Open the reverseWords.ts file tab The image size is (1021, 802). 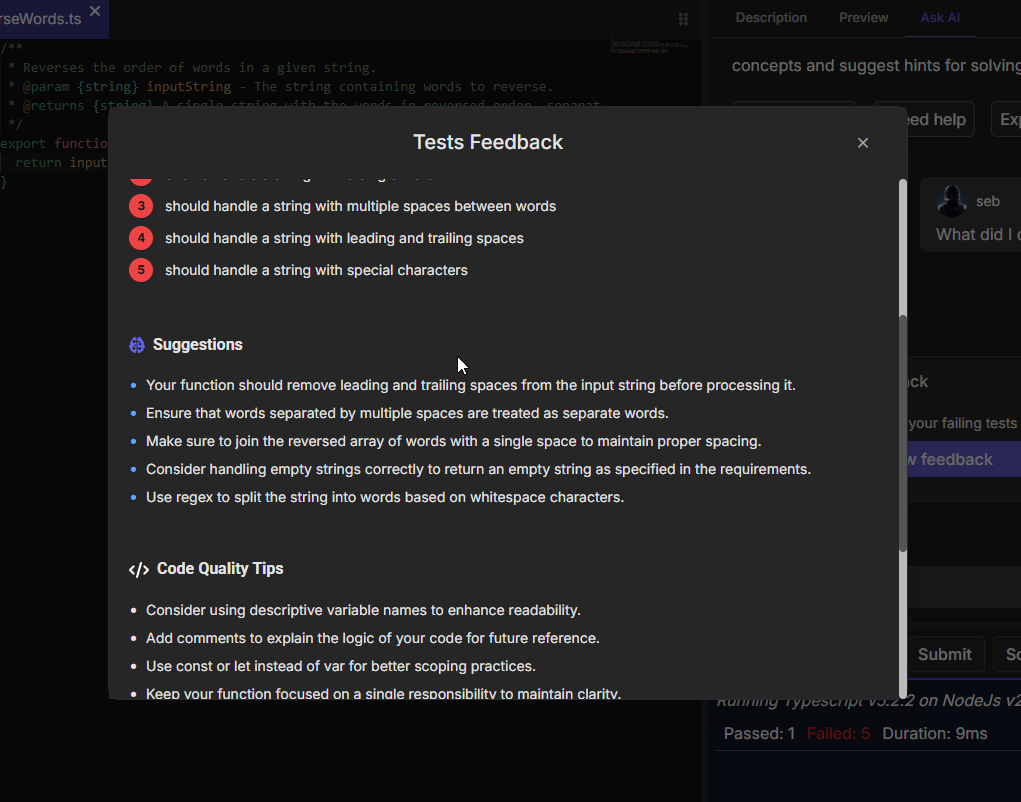(42, 20)
